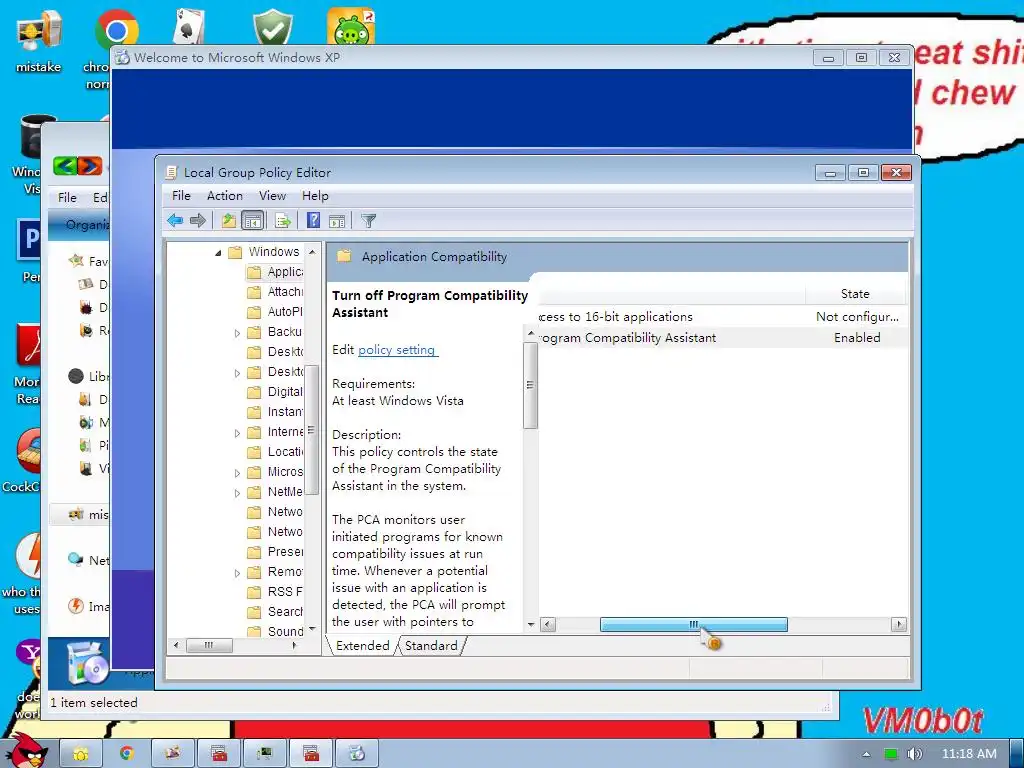Viewport: 1024px width, 768px height.
Task: Click the volume speaker tray icon
Action: click(x=914, y=754)
